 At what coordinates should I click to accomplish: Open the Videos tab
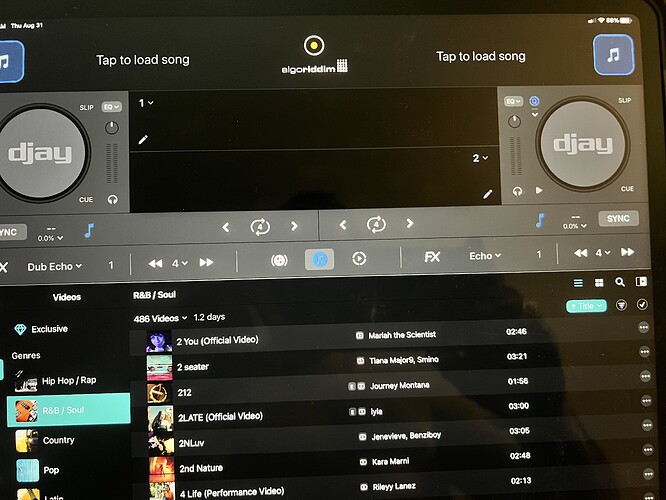tap(67, 297)
